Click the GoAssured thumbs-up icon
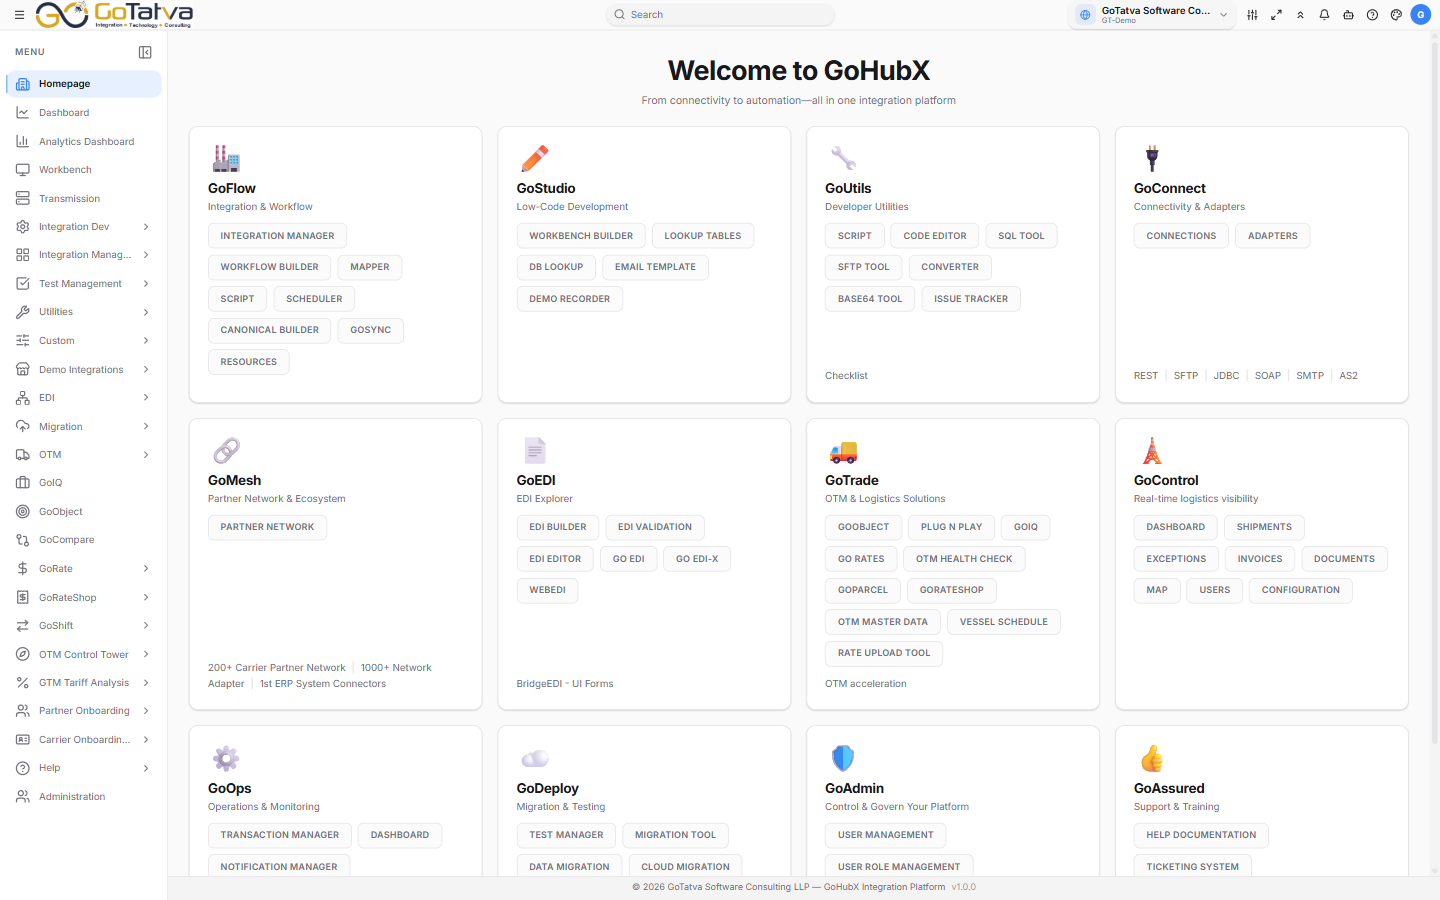The width and height of the screenshot is (1440, 900). (x=1152, y=758)
